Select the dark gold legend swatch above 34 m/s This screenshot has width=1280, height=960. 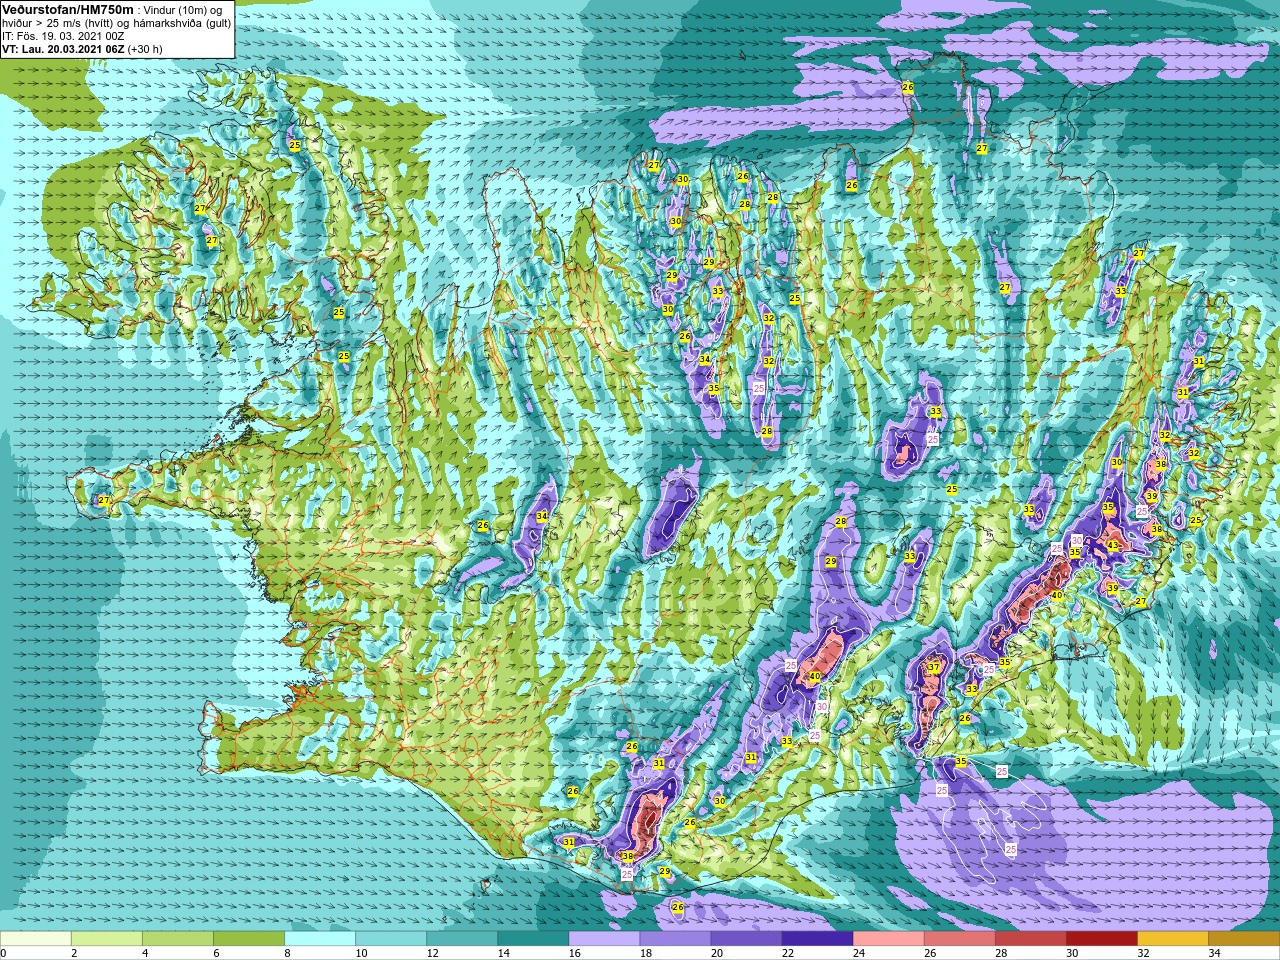pos(1243,939)
